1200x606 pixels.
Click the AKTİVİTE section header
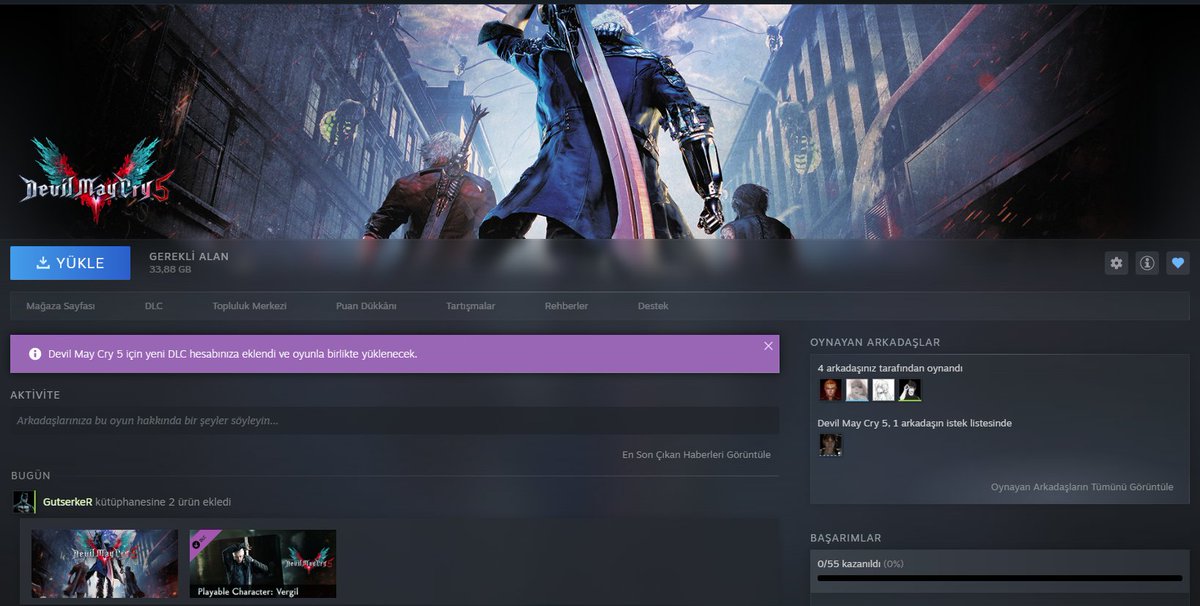point(35,395)
